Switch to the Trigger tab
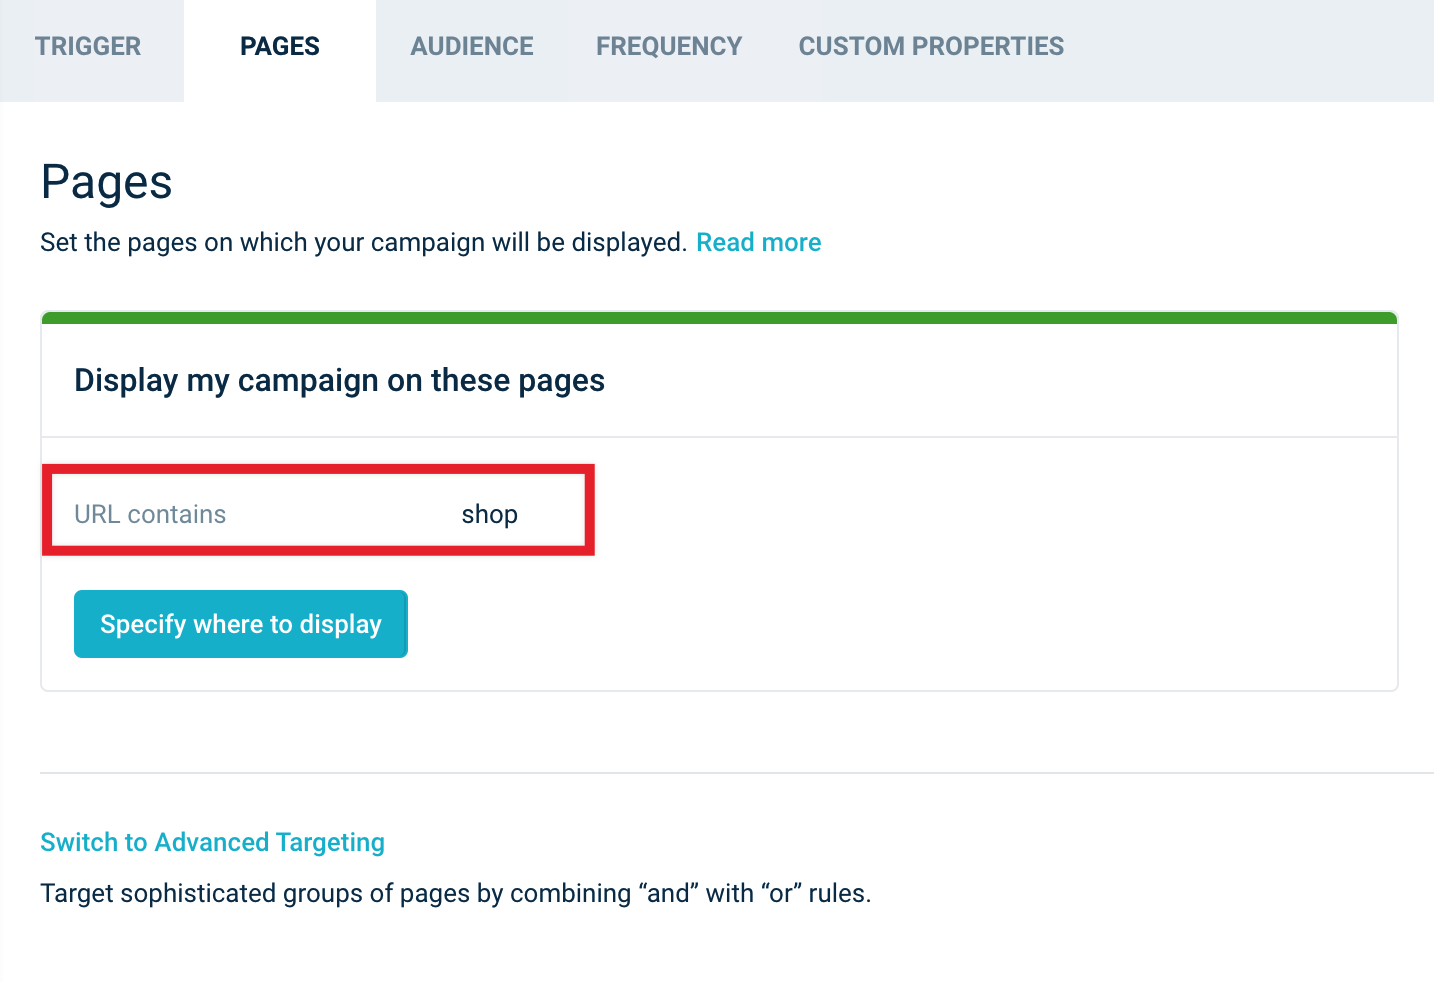Image resolution: width=1434 pixels, height=982 pixels. pos(88,47)
